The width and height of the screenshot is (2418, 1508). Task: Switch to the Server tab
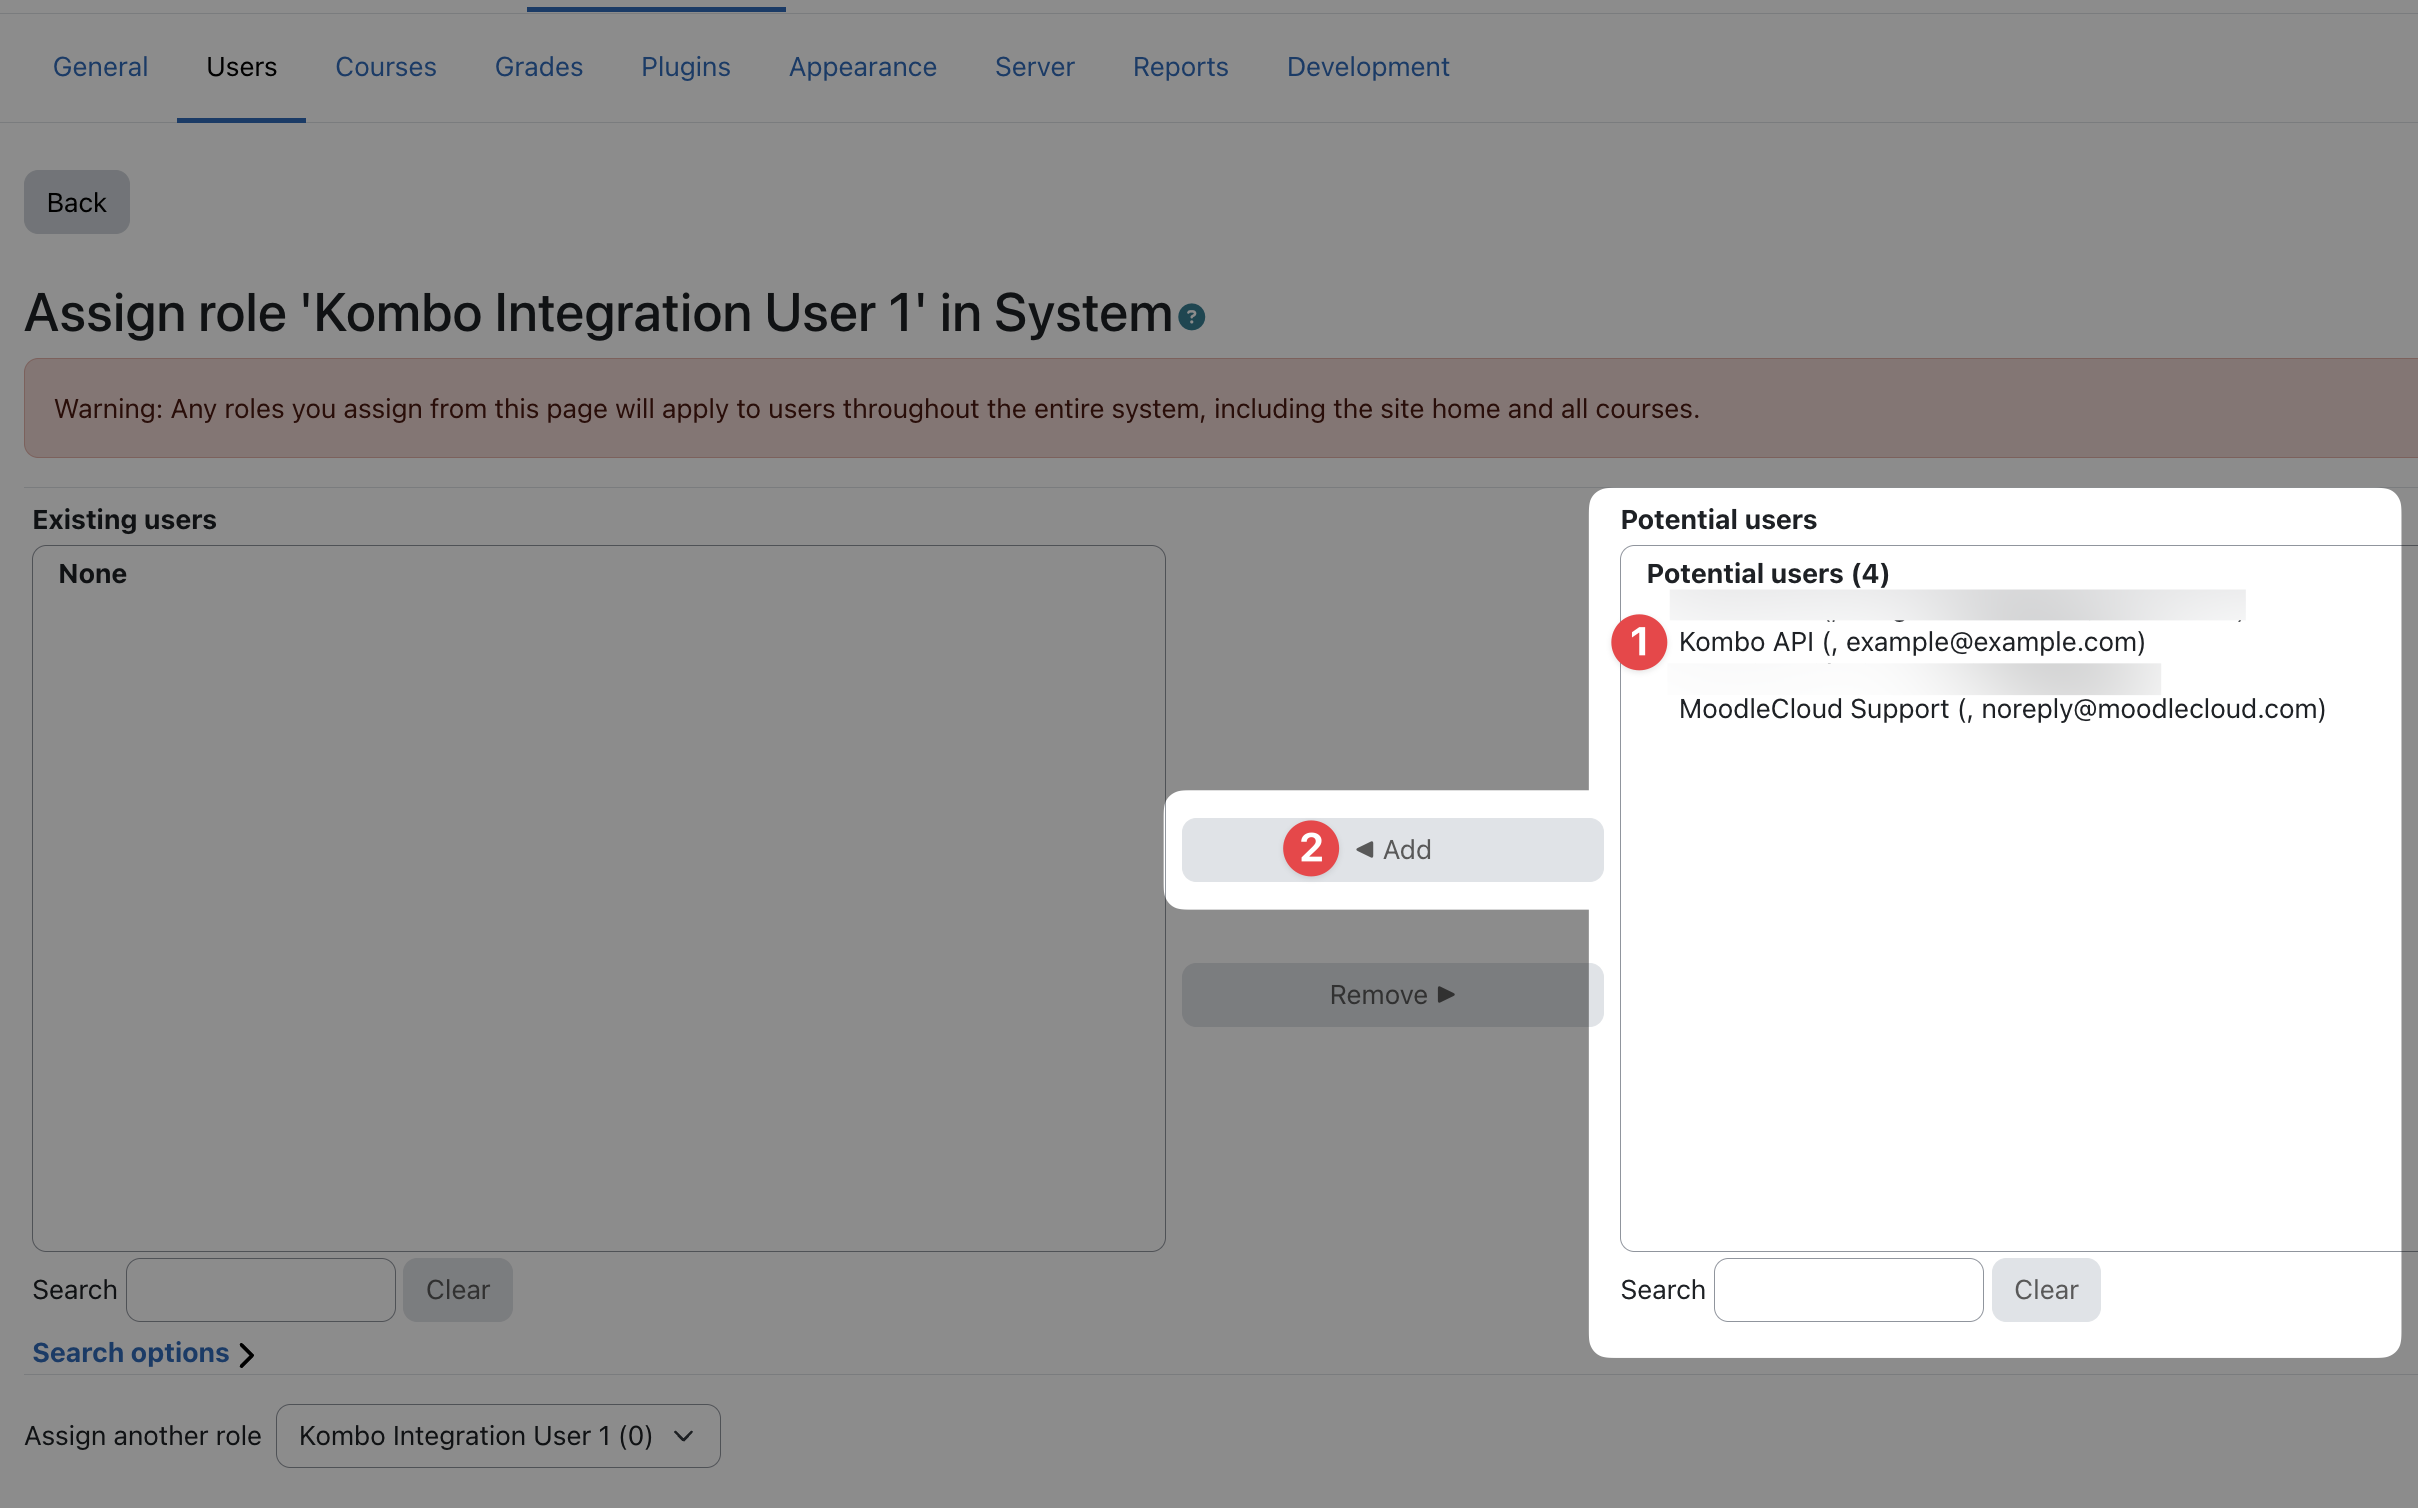pos(1034,67)
